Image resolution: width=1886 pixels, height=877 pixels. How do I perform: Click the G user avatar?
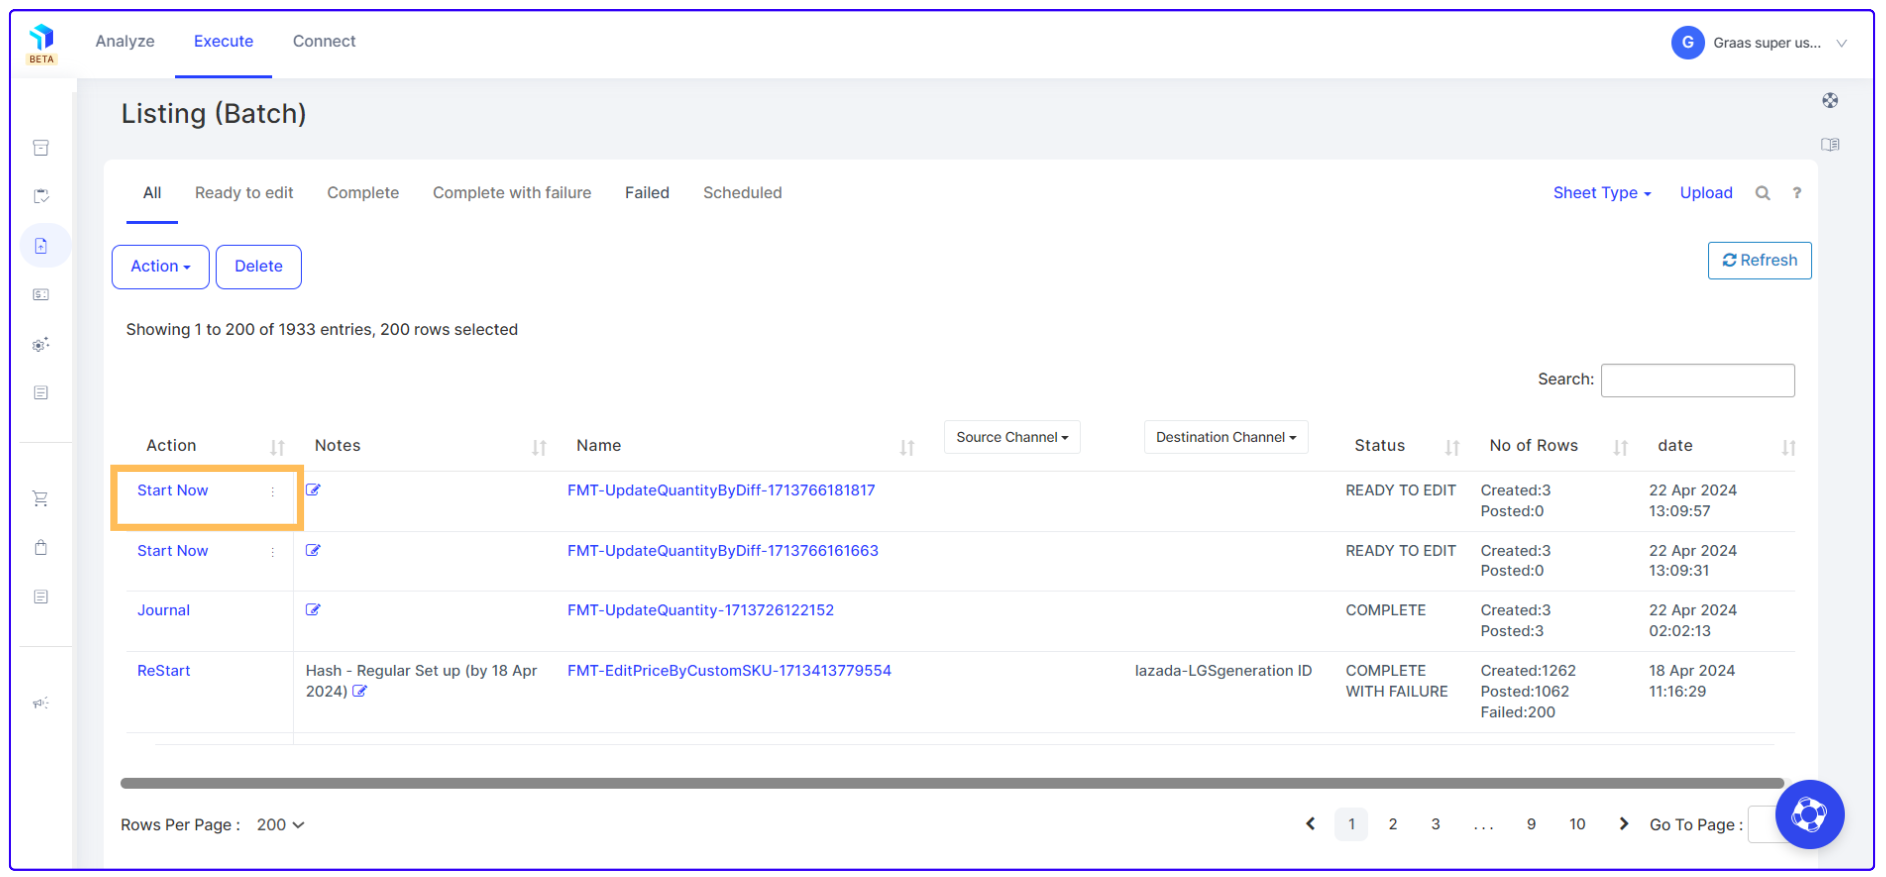1688,42
